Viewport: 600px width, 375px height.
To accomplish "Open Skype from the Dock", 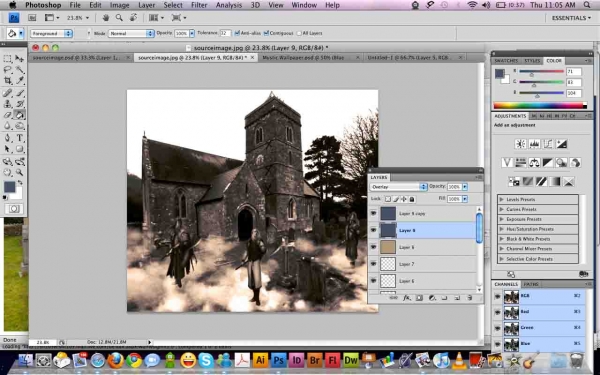I will click(206, 360).
